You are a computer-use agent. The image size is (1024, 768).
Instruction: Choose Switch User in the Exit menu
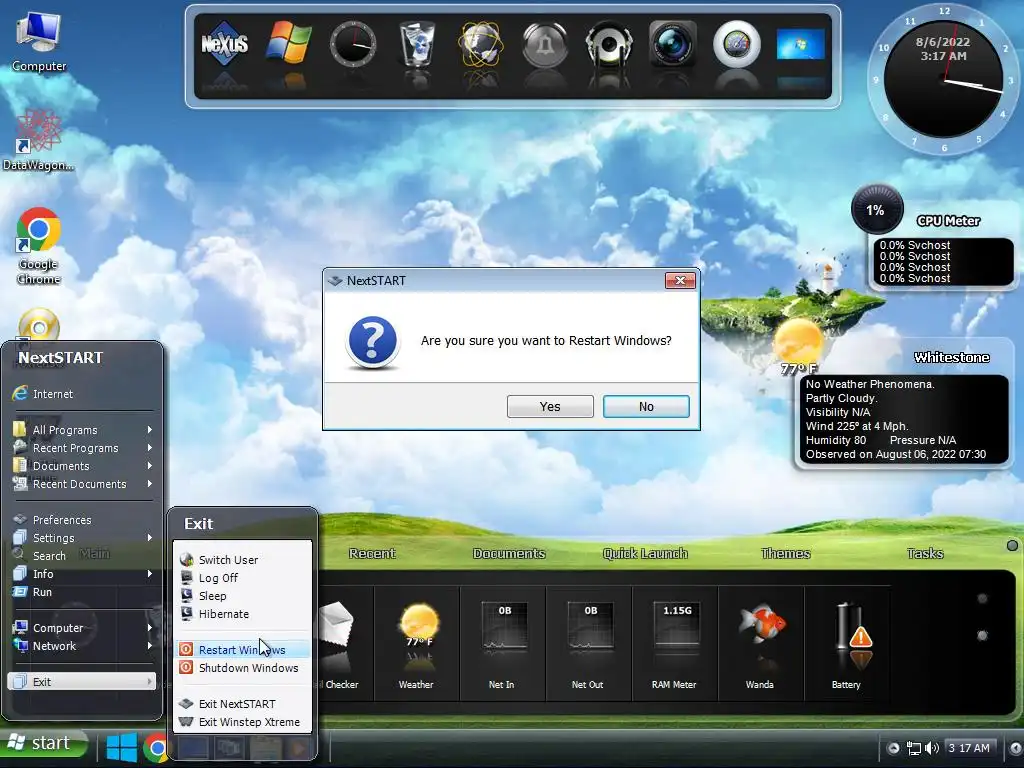[x=242, y=560]
